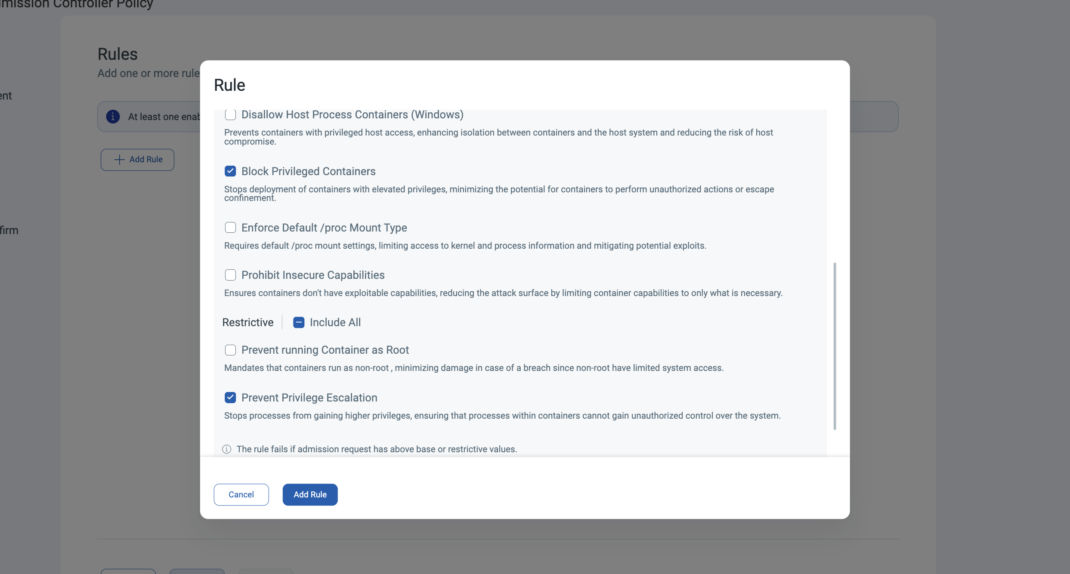Screen dimensions: 1070x574
Task: Enable Disallow Host Process Containers (Windows)
Action: point(231,115)
